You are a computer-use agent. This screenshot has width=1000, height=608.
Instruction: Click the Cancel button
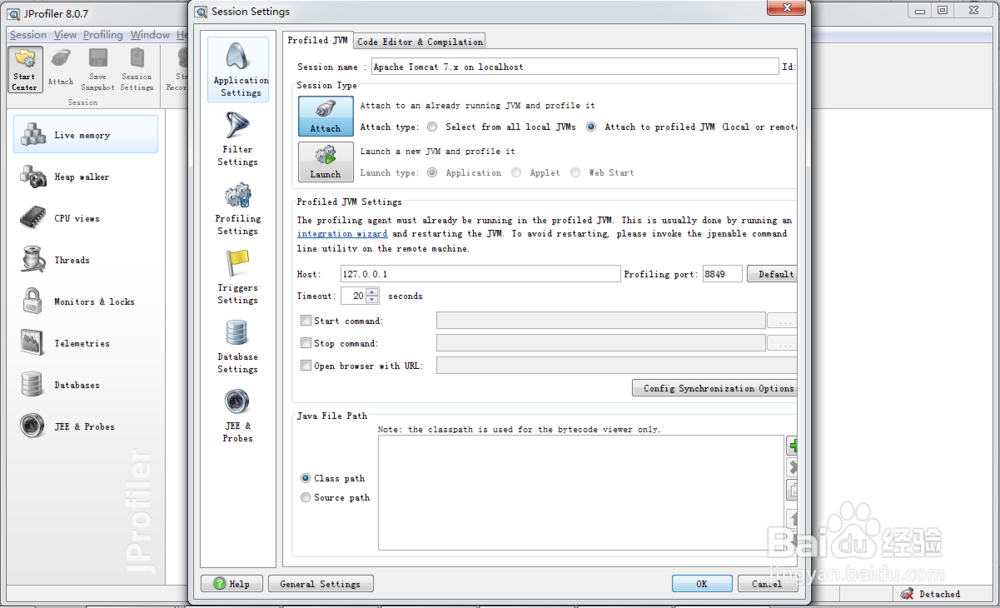point(767,584)
